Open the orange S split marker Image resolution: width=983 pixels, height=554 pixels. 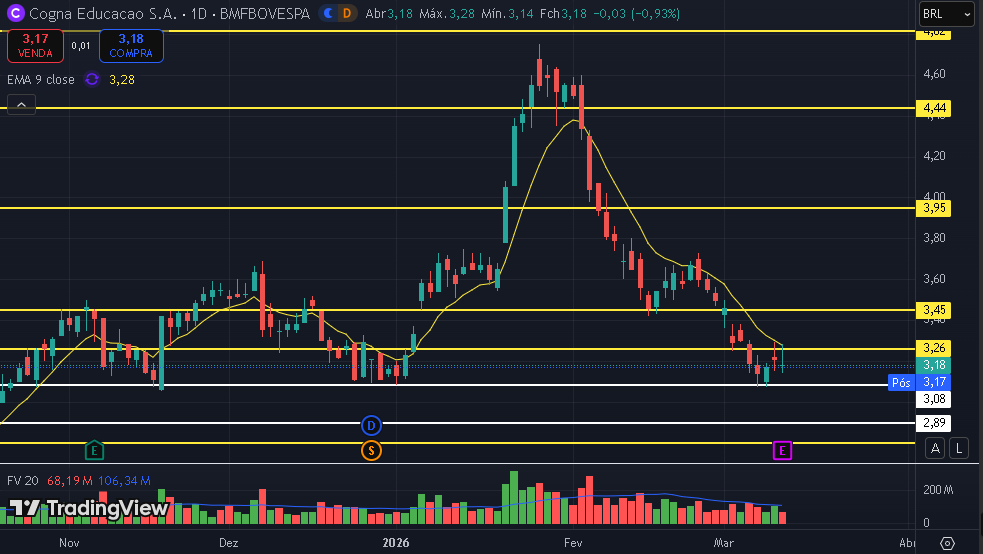pyautogui.click(x=371, y=450)
